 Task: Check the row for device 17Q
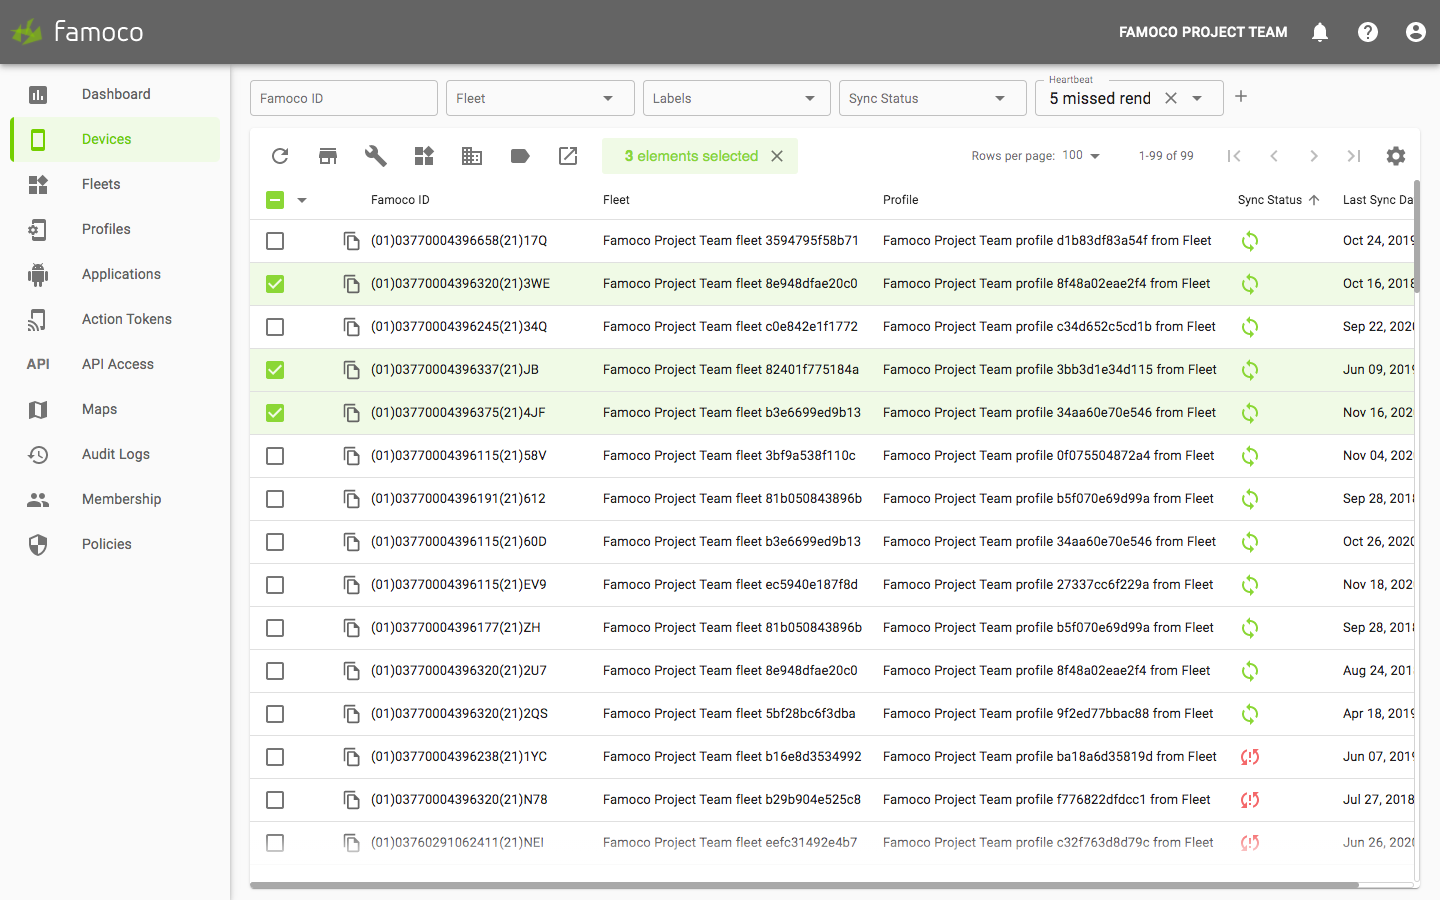275,241
